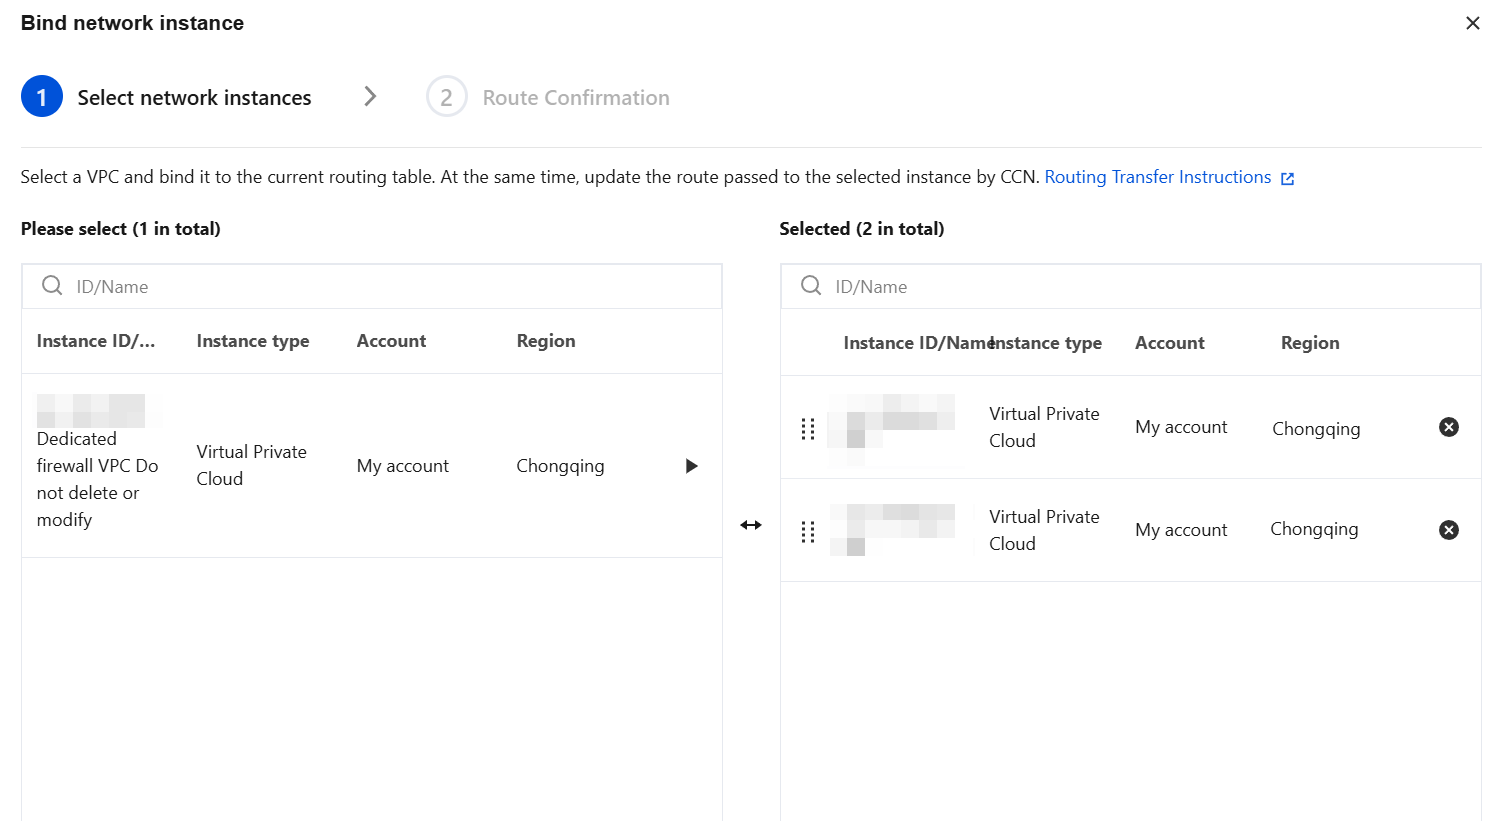This screenshot has width=1490, height=821.
Task: Click the chevron between the two steps
Action: [370, 96]
